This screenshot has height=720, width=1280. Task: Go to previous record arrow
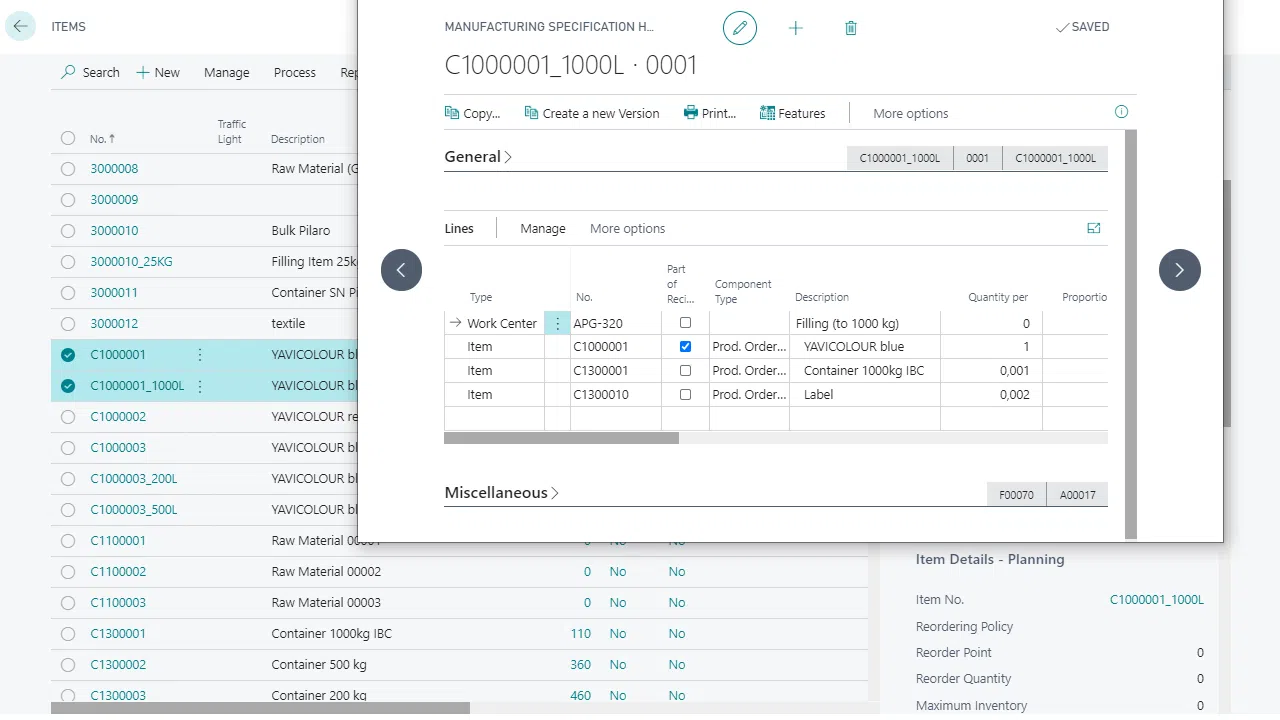401,270
